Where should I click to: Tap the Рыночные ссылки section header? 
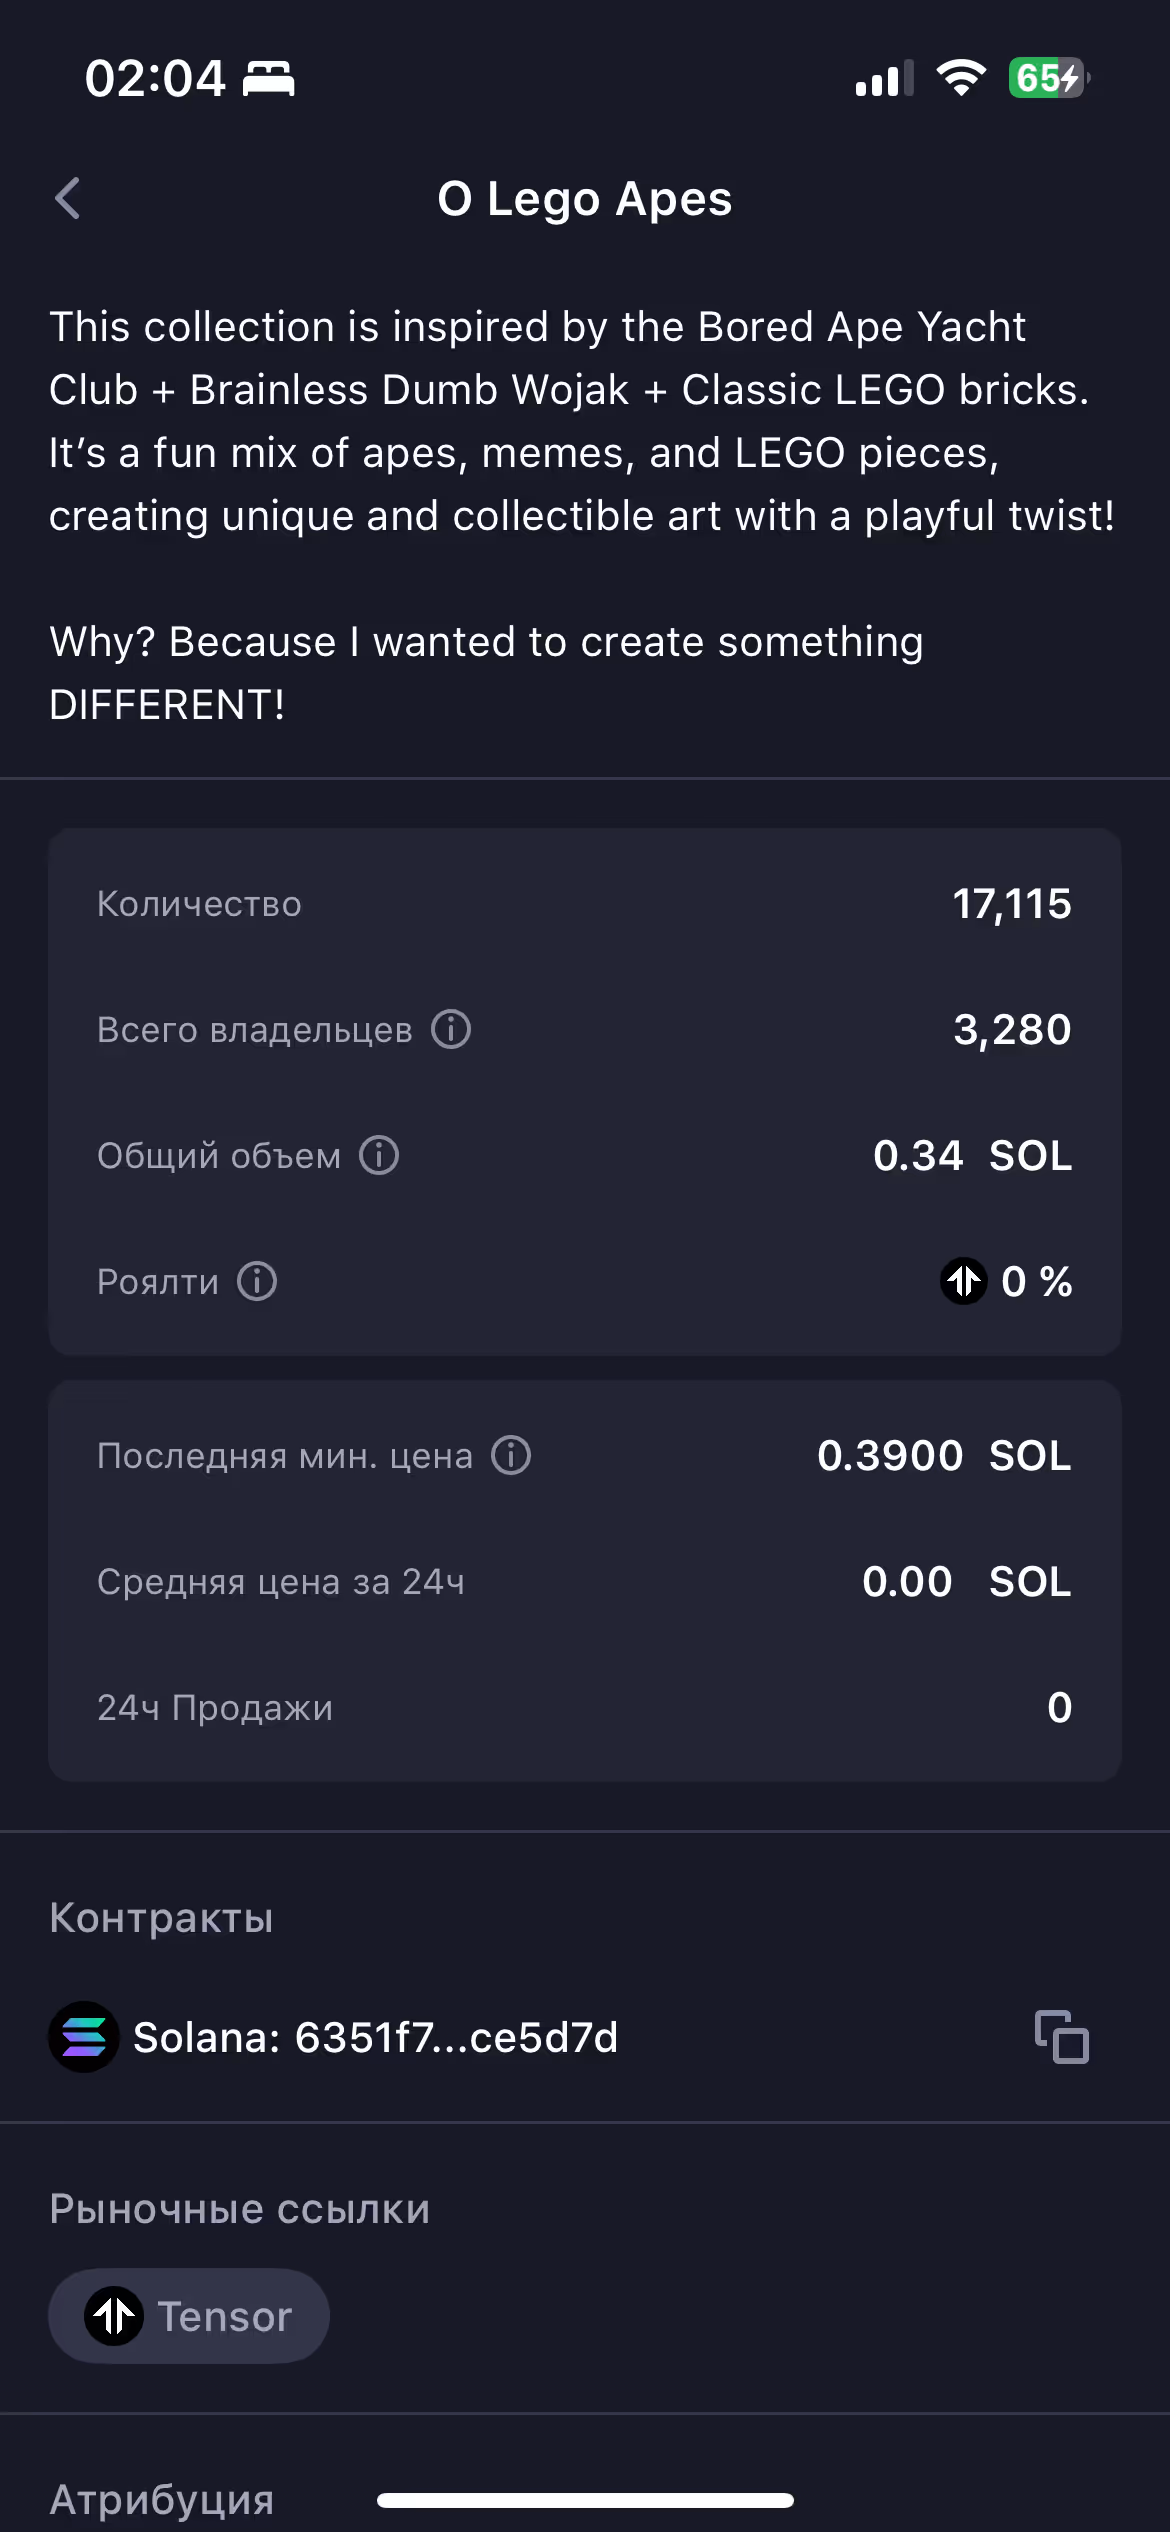240,2209
